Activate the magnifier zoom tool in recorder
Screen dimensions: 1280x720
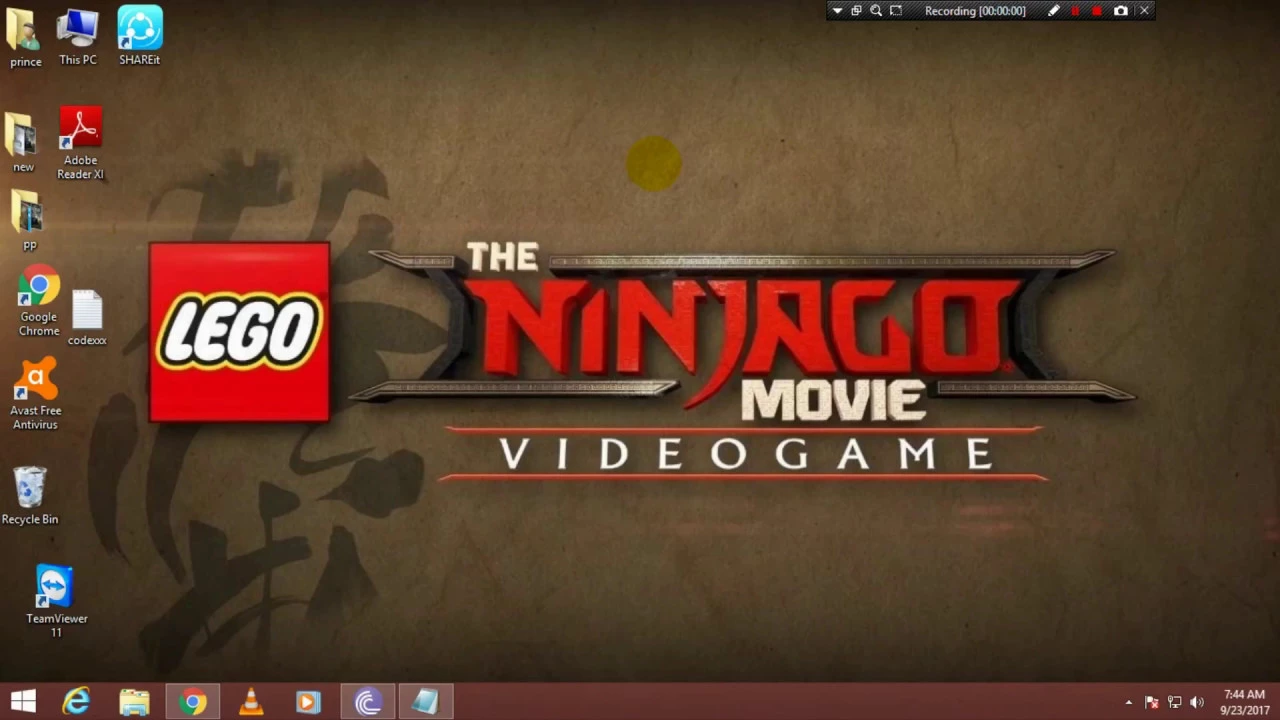pos(876,11)
